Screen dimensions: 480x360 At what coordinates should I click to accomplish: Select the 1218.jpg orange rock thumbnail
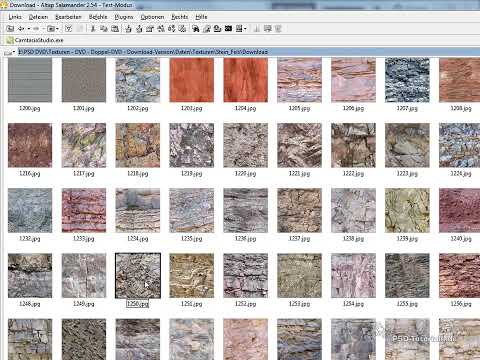[x=138, y=145]
